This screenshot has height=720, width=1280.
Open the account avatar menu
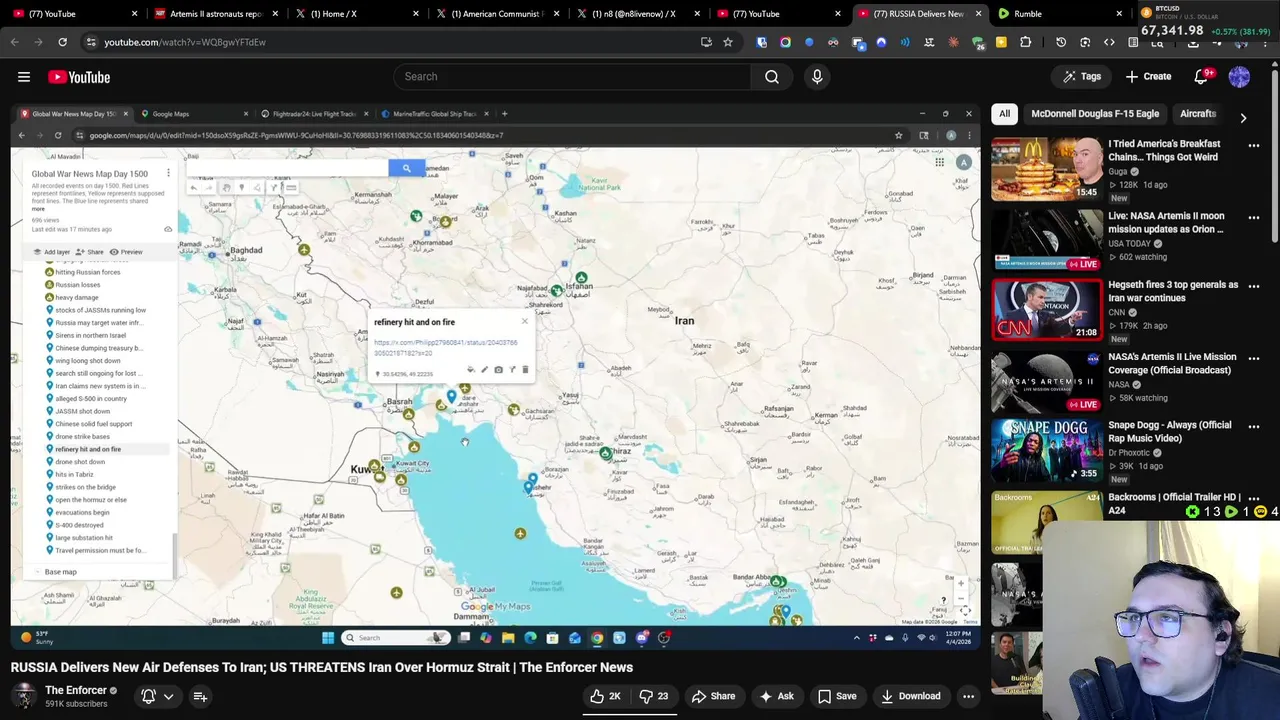(1239, 77)
